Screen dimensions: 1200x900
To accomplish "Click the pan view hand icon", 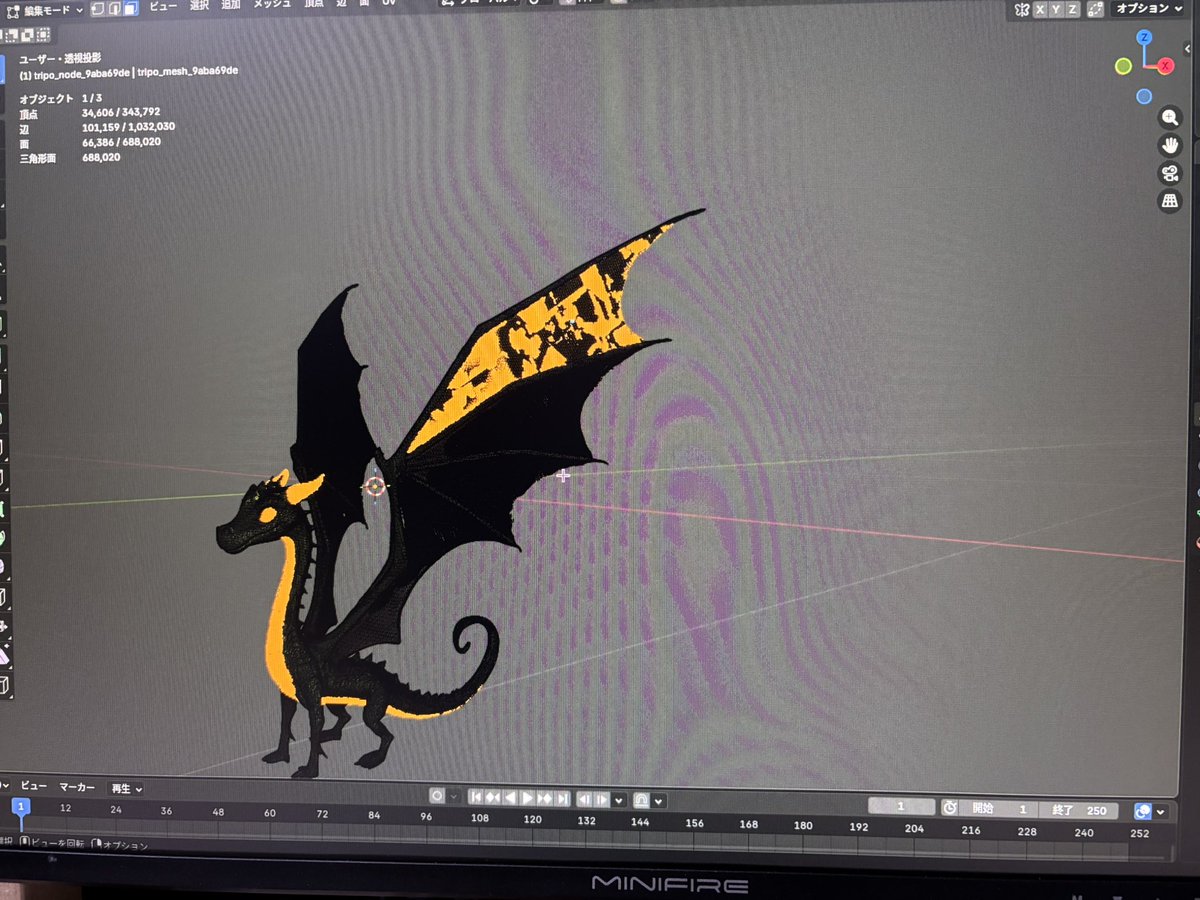I will pyautogui.click(x=1170, y=146).
